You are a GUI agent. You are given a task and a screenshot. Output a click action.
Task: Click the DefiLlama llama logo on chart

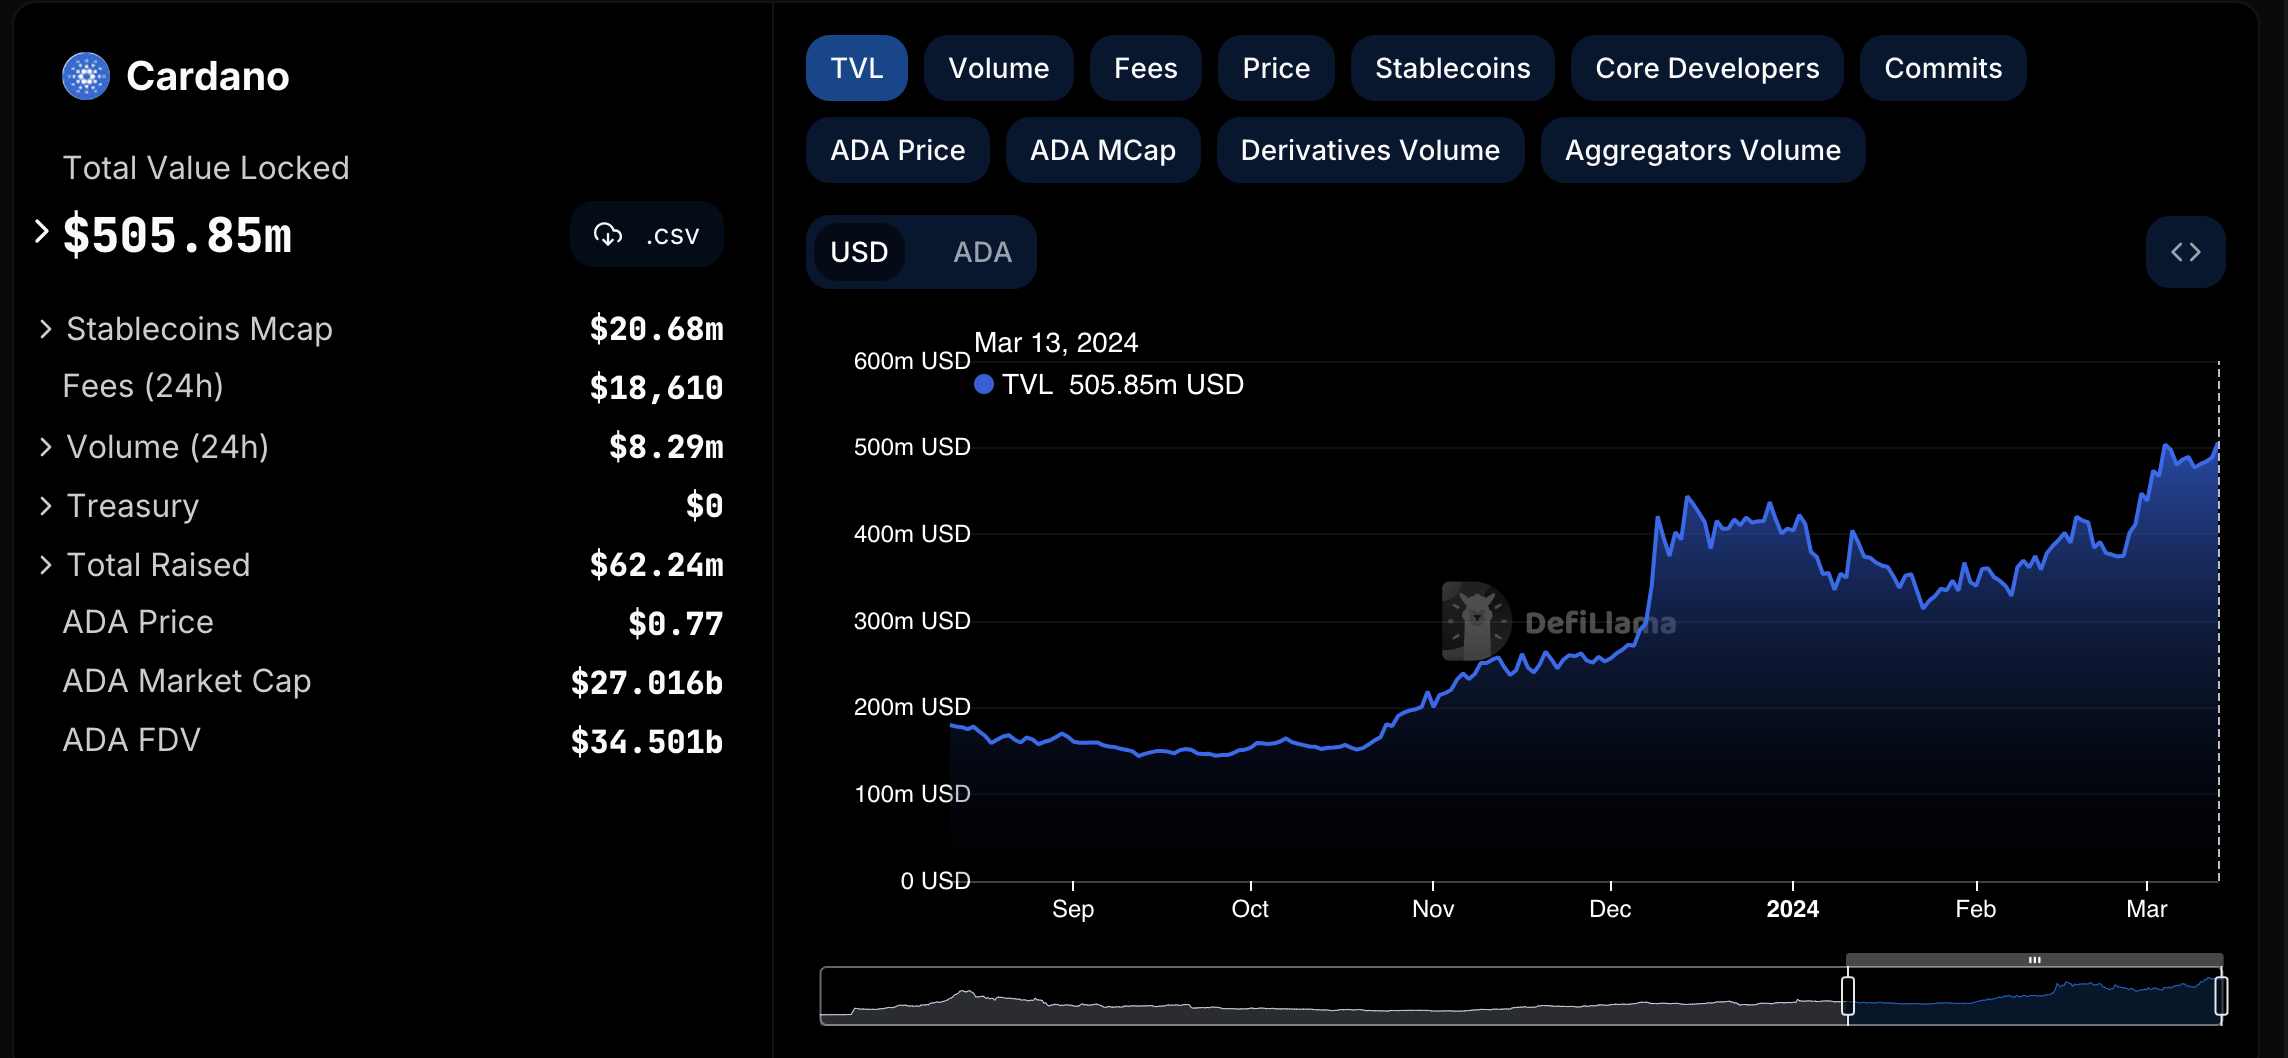coord(1476,621)
